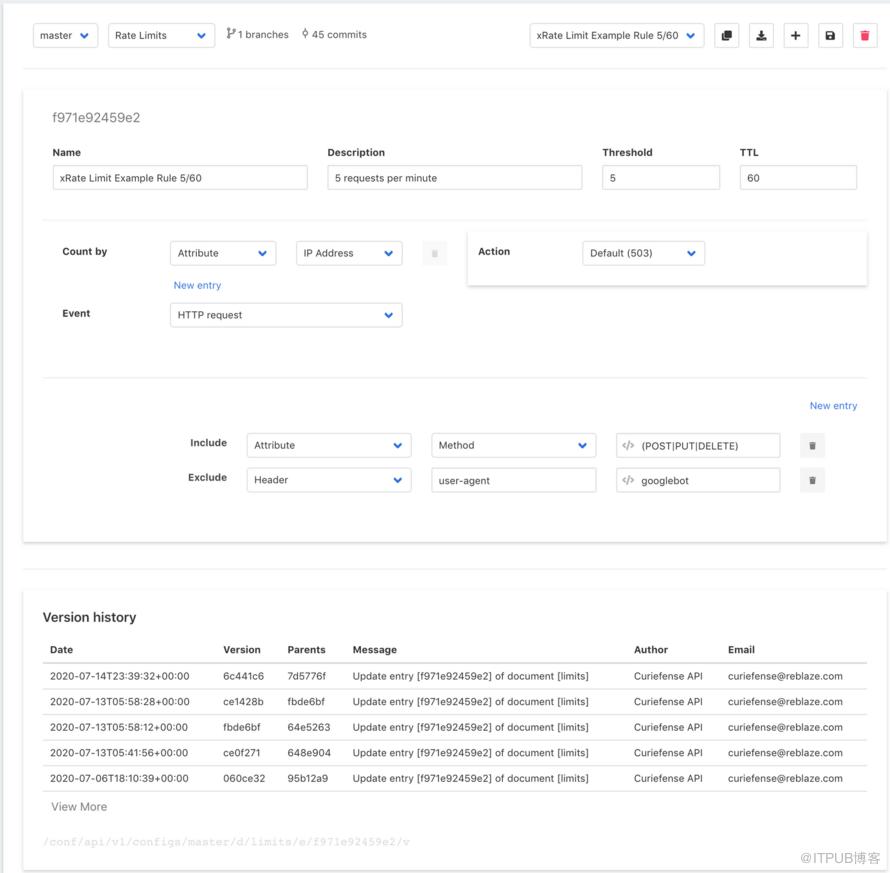Open the IP Address dropdown
890x873 pixels.
point(349,253)
